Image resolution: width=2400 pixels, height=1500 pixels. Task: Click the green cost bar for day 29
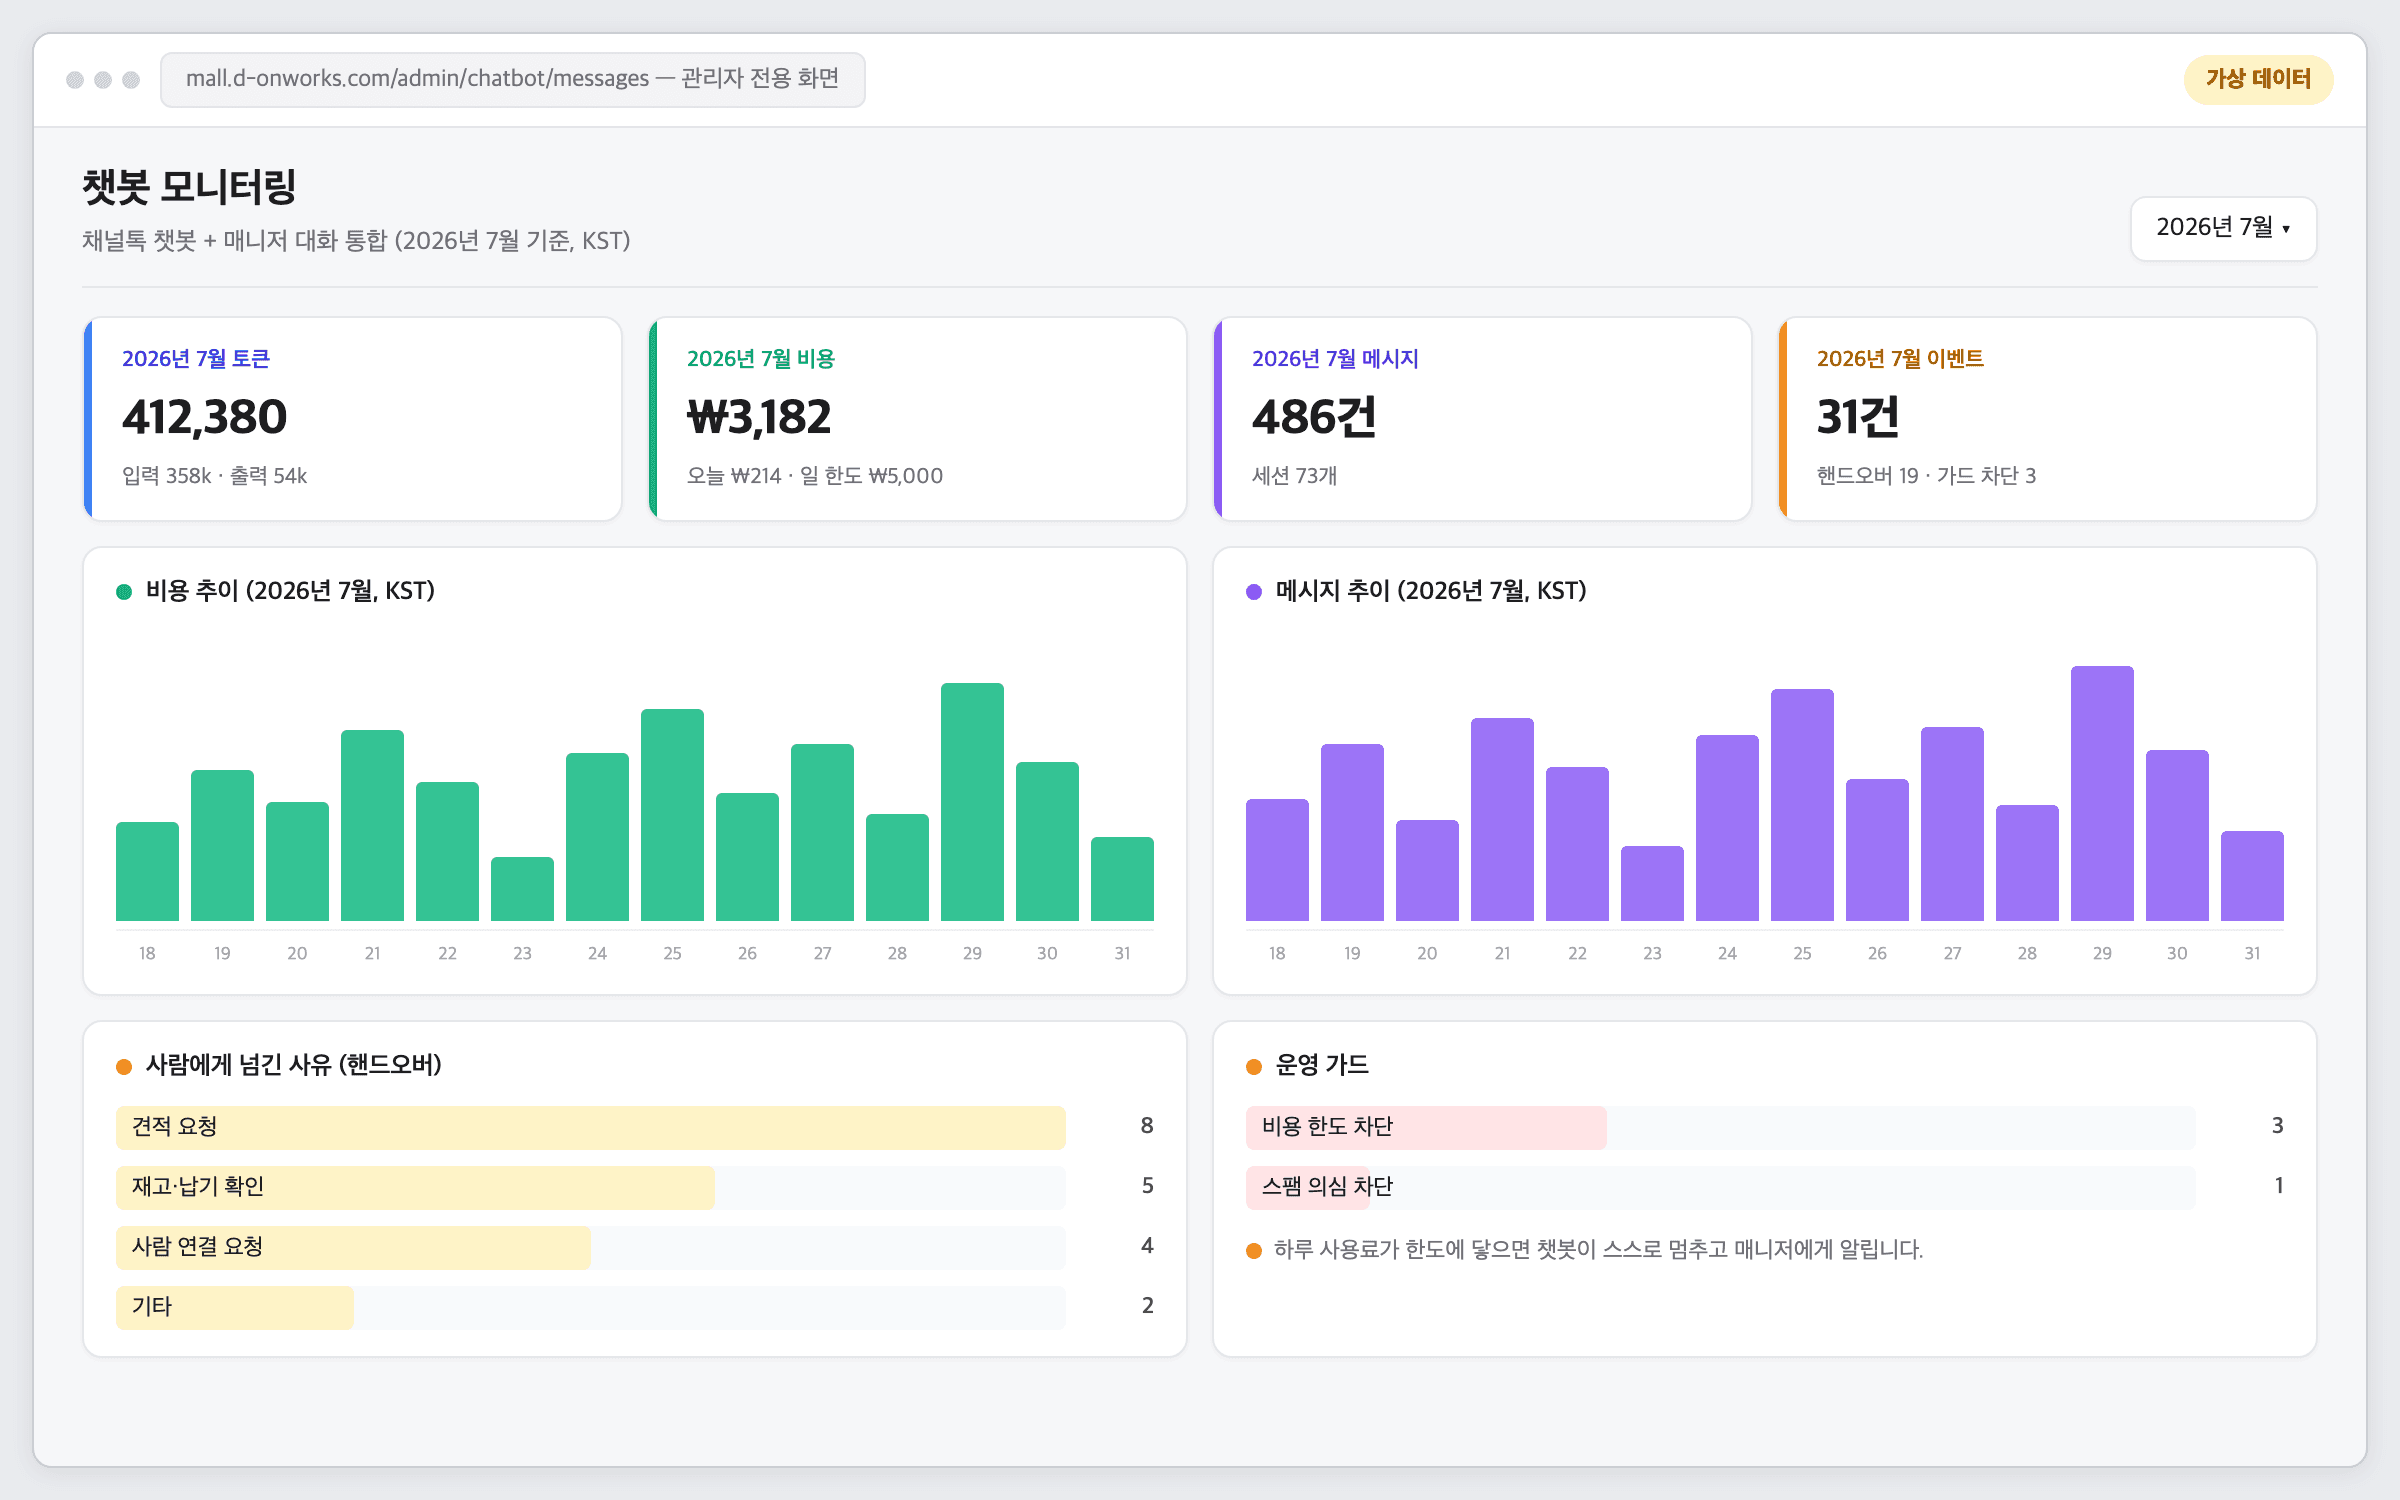click(972, 802)
